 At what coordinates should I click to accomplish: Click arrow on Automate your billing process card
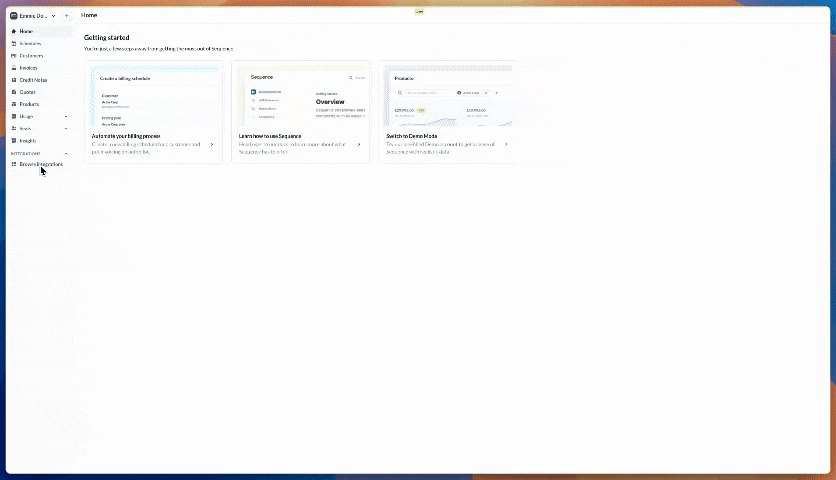212,145
